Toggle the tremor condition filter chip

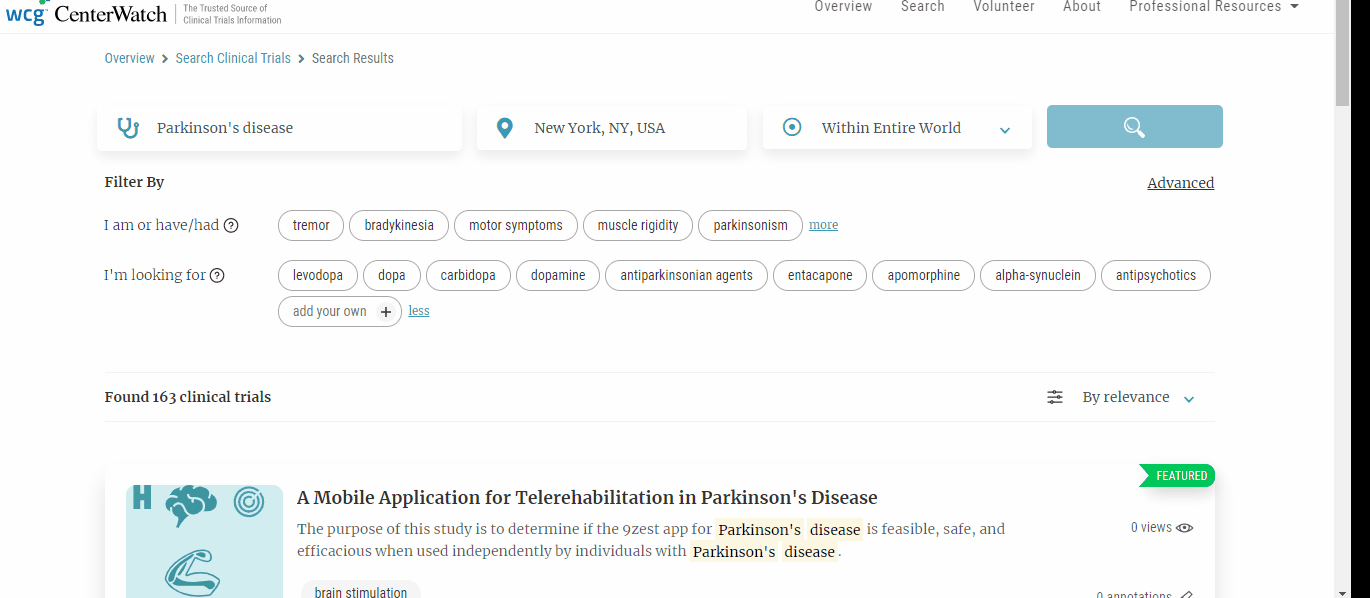[x=310, y=225]
